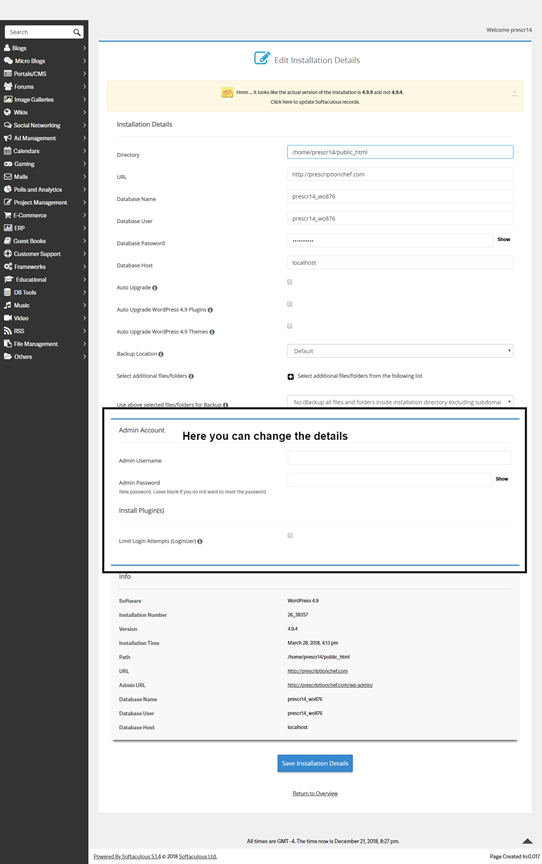Click the Wikis icon
The width and height of the screenshot is (542, 864).
pos(7,112)
